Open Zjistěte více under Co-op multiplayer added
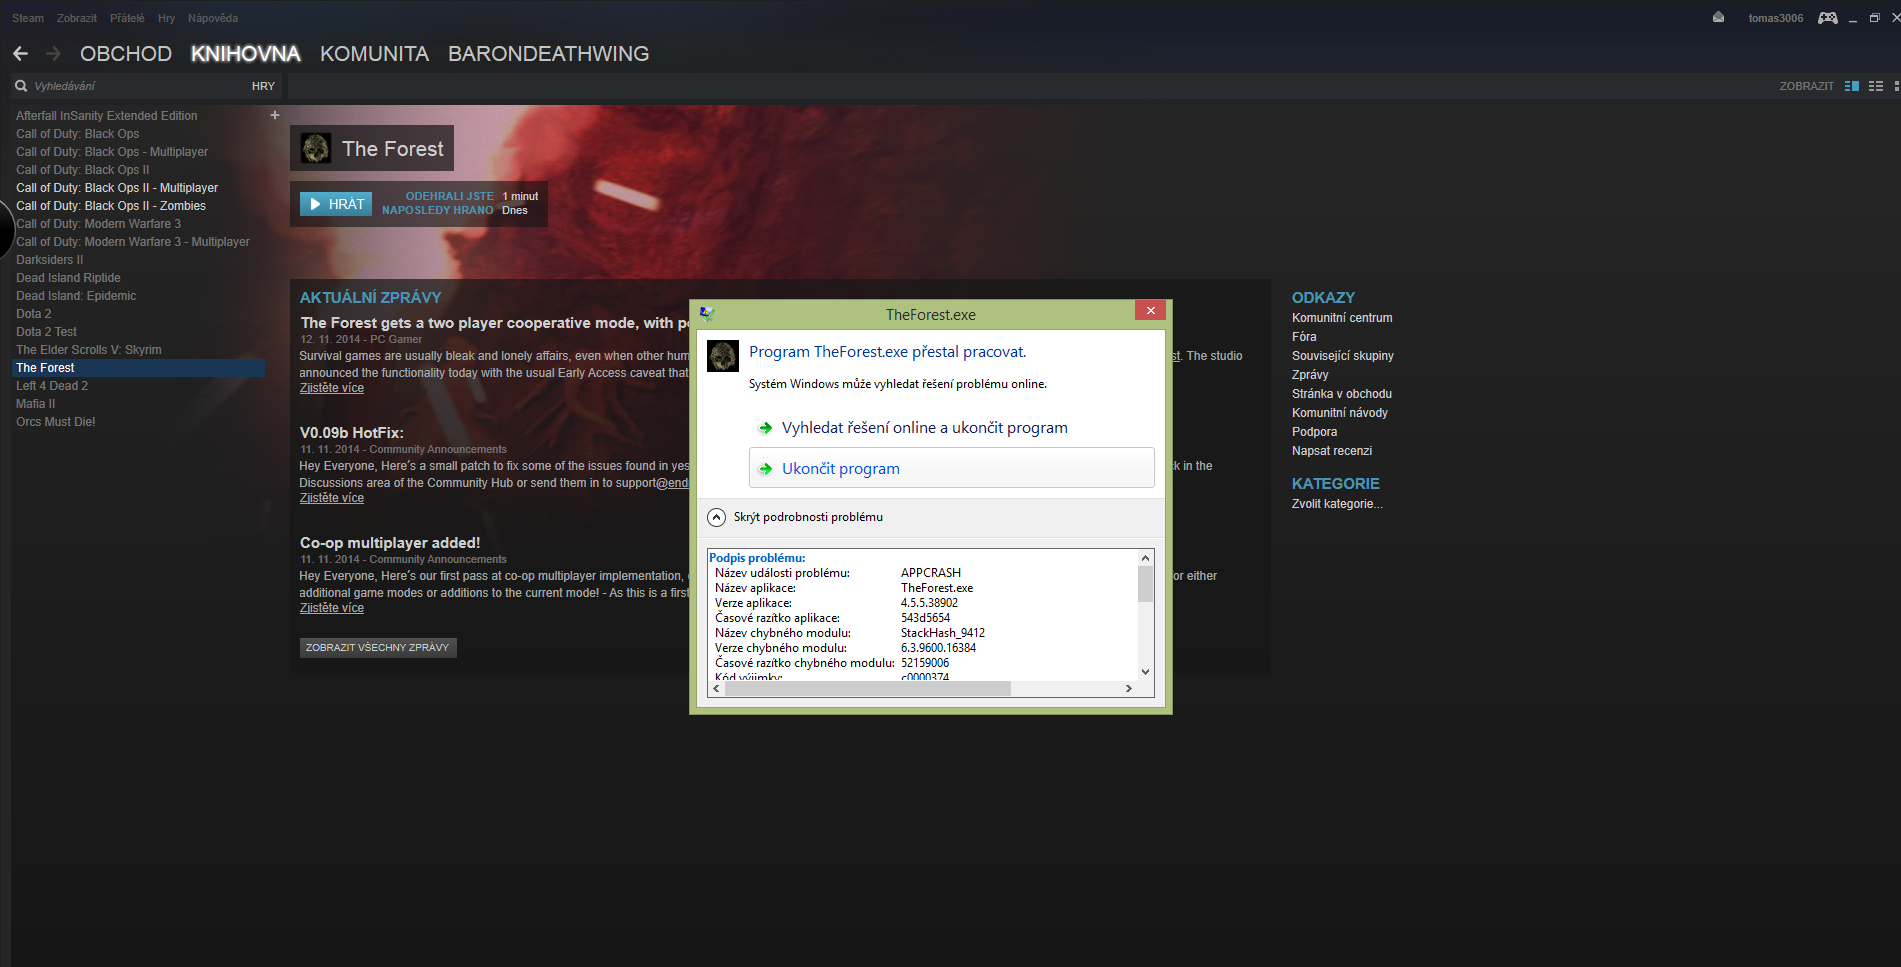The height and width of the screenshot is (967, 1901). 332,608
